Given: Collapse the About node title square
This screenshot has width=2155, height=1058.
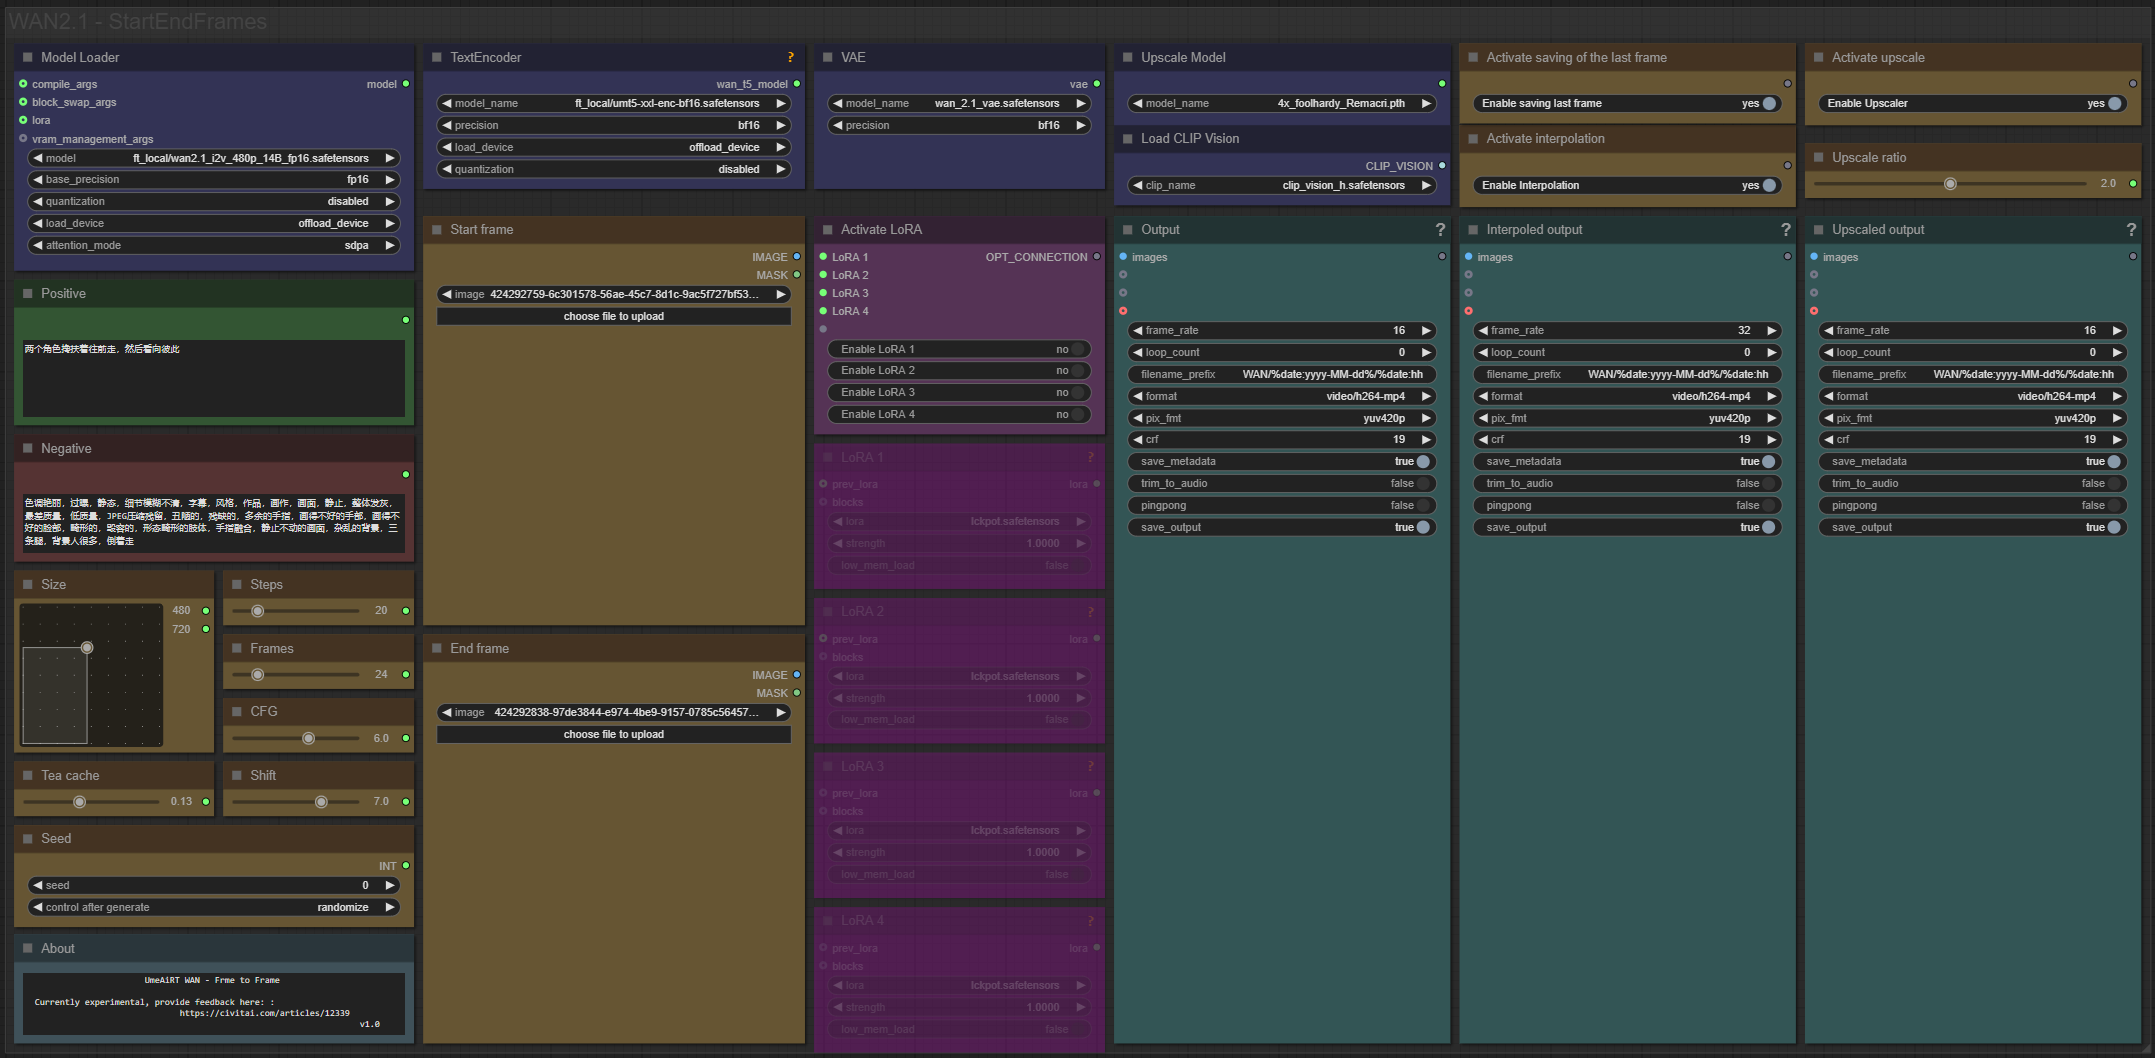Looking at the screenshot, I should tap(28, 948).
